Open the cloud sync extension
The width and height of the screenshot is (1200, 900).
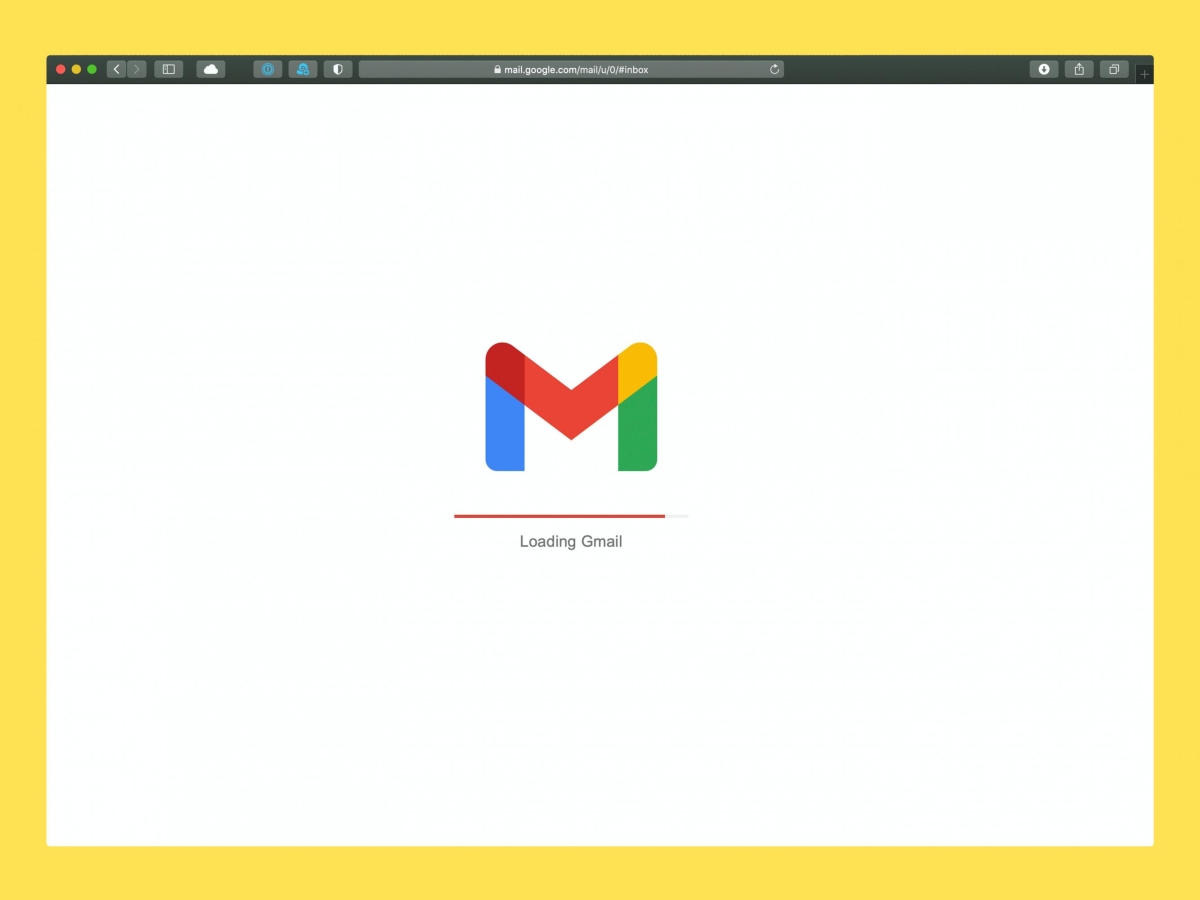coord(303,69)
